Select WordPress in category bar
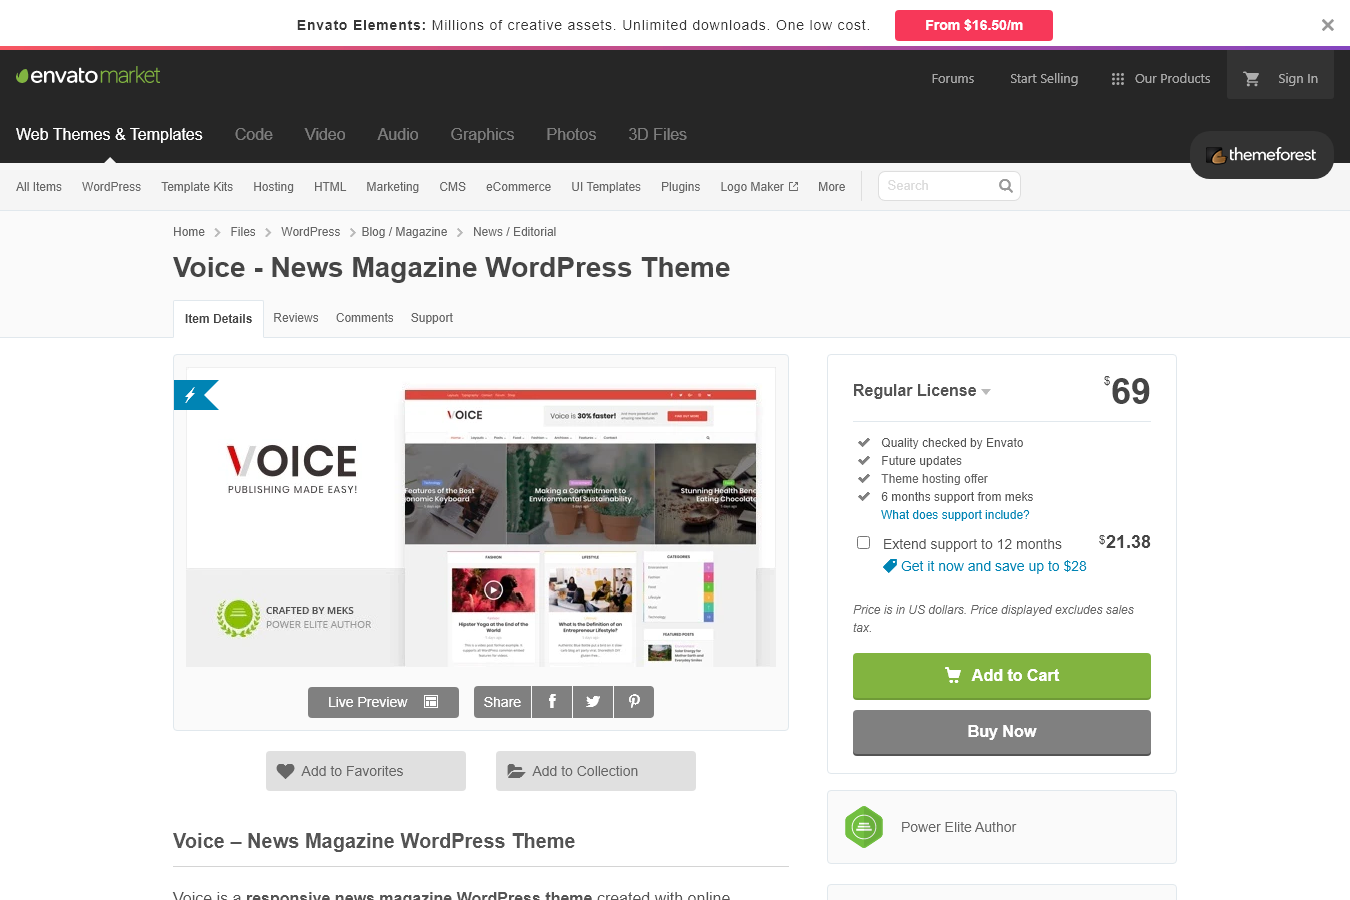Image resolution: width=1350 pixels, height=900 pixels. [111, 187]
